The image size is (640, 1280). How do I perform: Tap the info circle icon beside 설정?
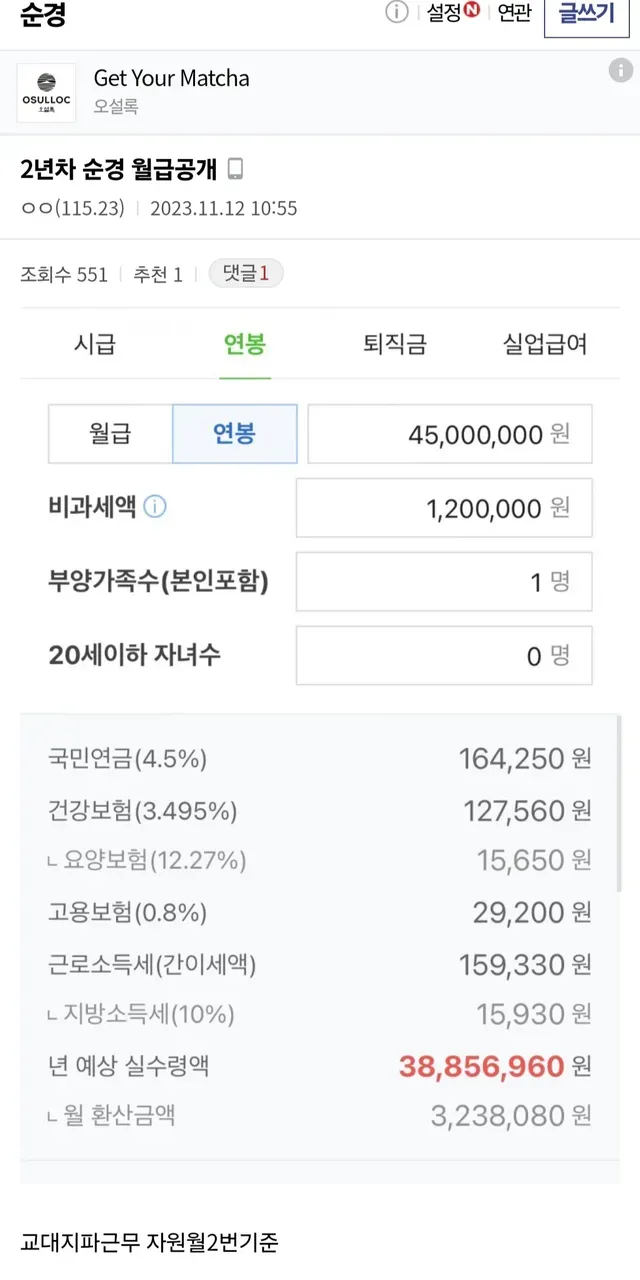[397, 12]
